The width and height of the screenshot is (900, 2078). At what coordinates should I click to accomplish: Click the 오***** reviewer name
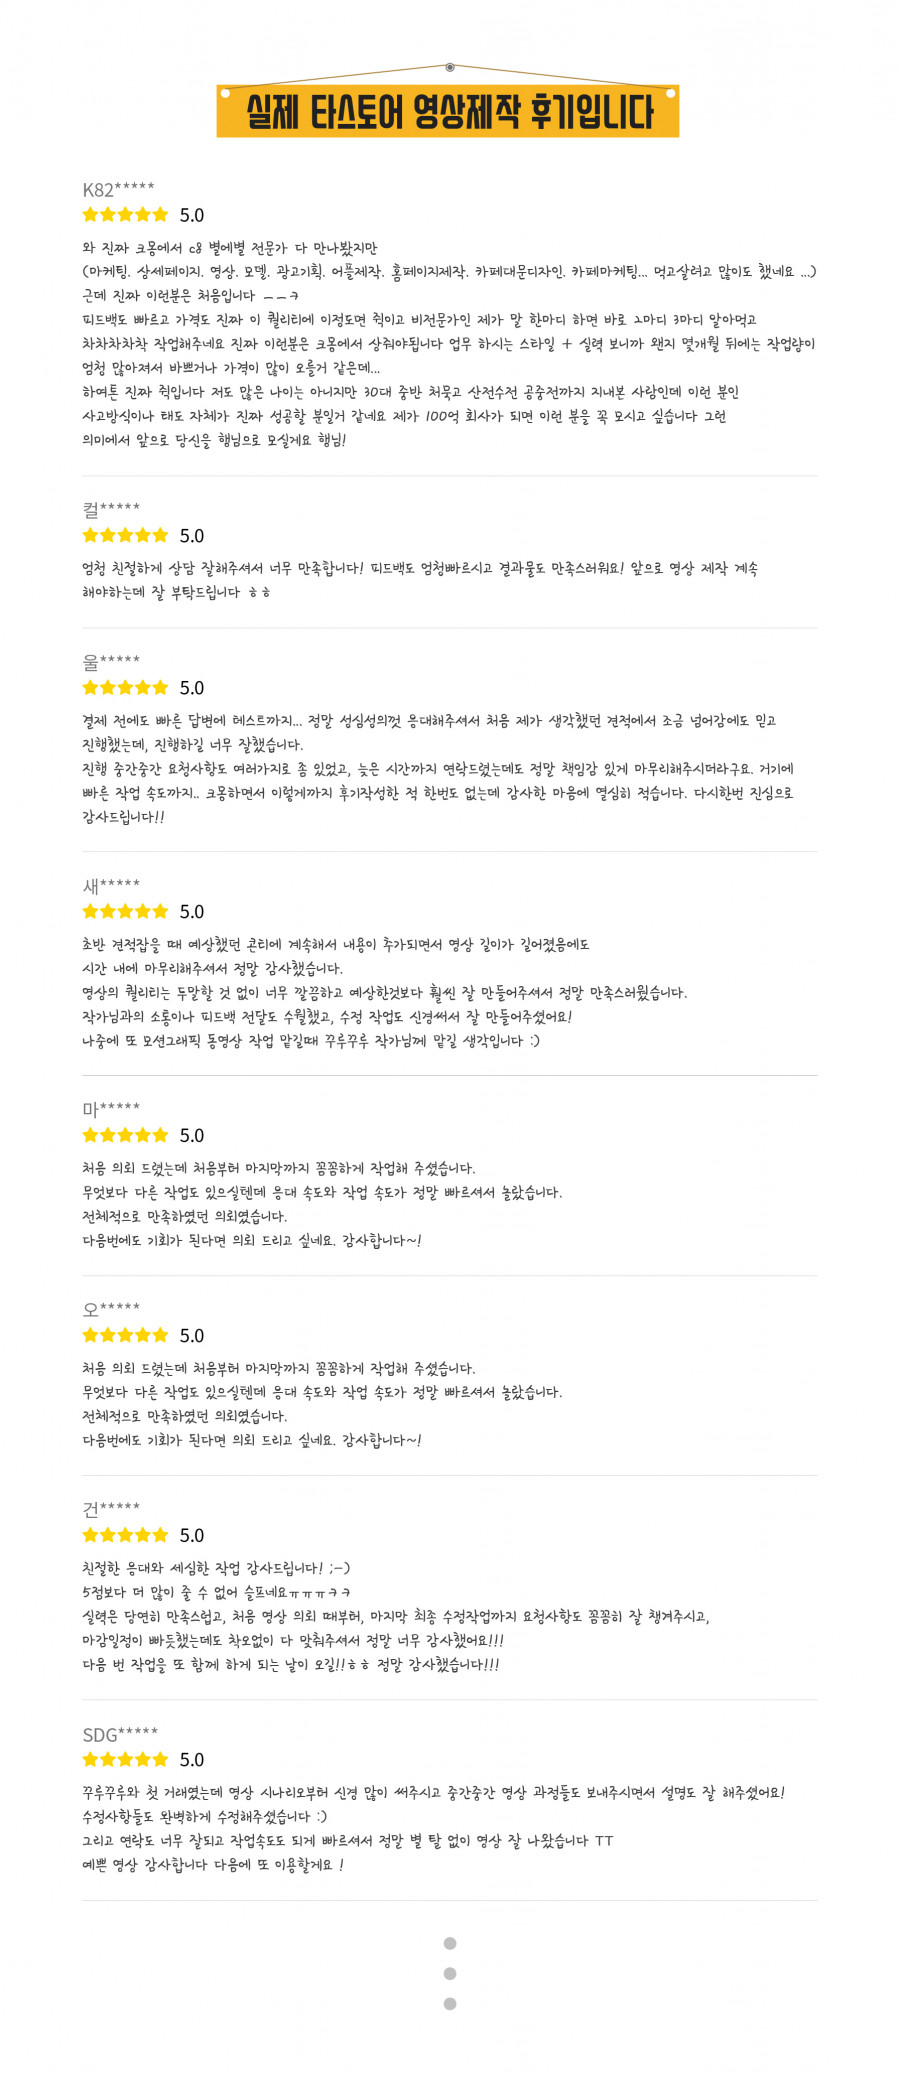click(111, 1309)
